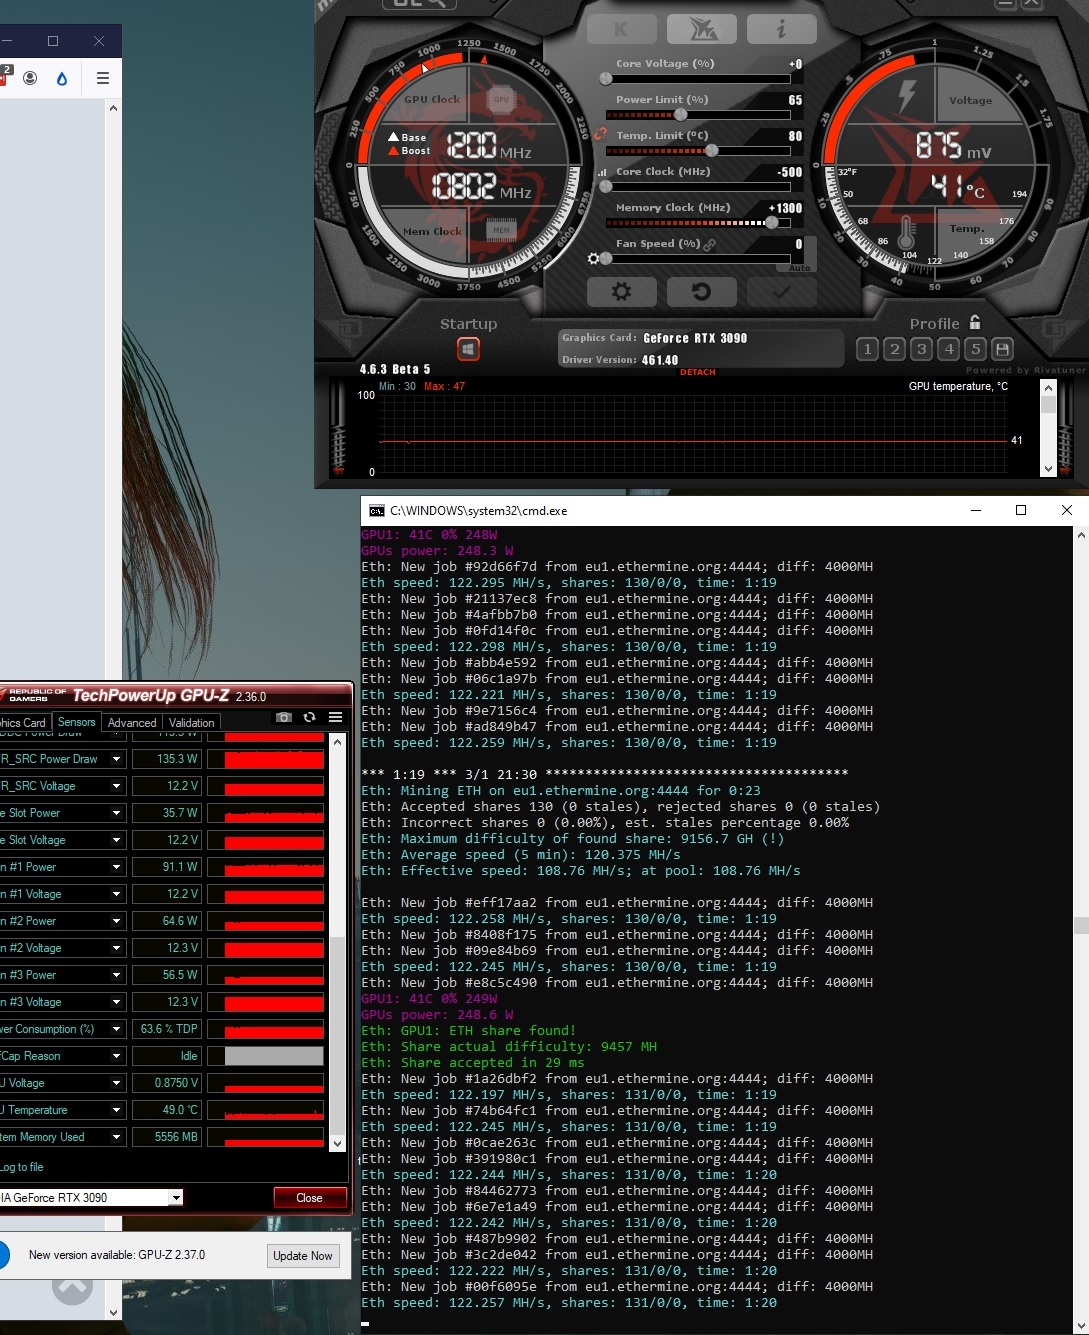Open the browser hamburger menu
The image size is (1089, 1335).
[x=102, y=78]
